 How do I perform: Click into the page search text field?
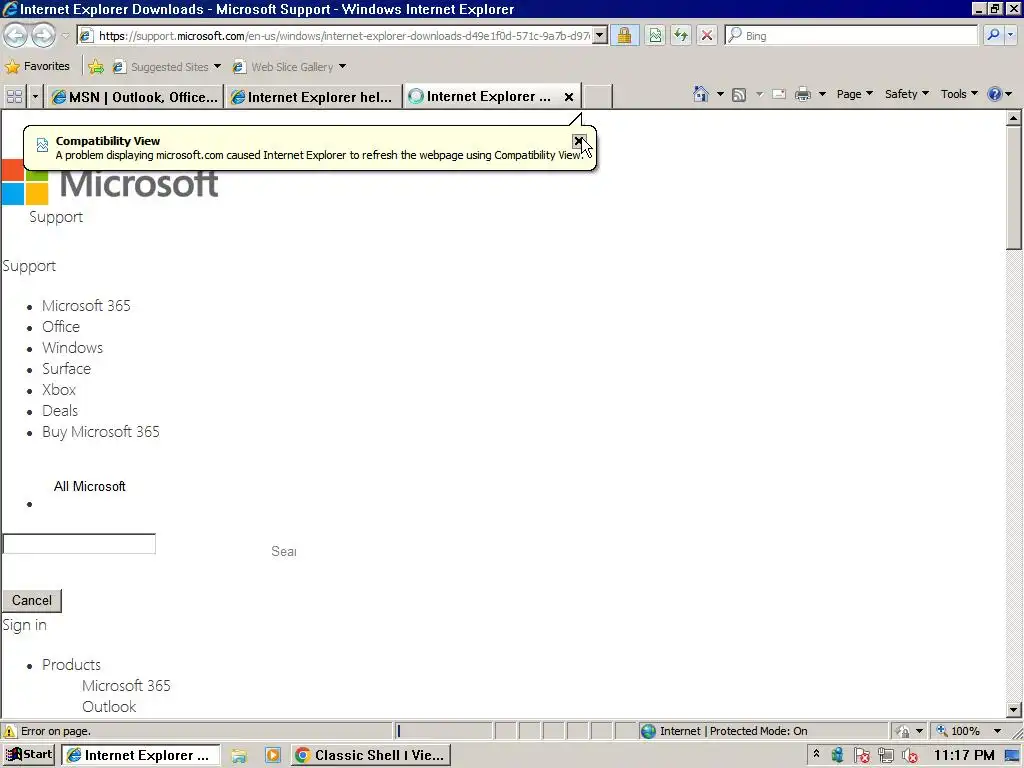tap(79, 543)
